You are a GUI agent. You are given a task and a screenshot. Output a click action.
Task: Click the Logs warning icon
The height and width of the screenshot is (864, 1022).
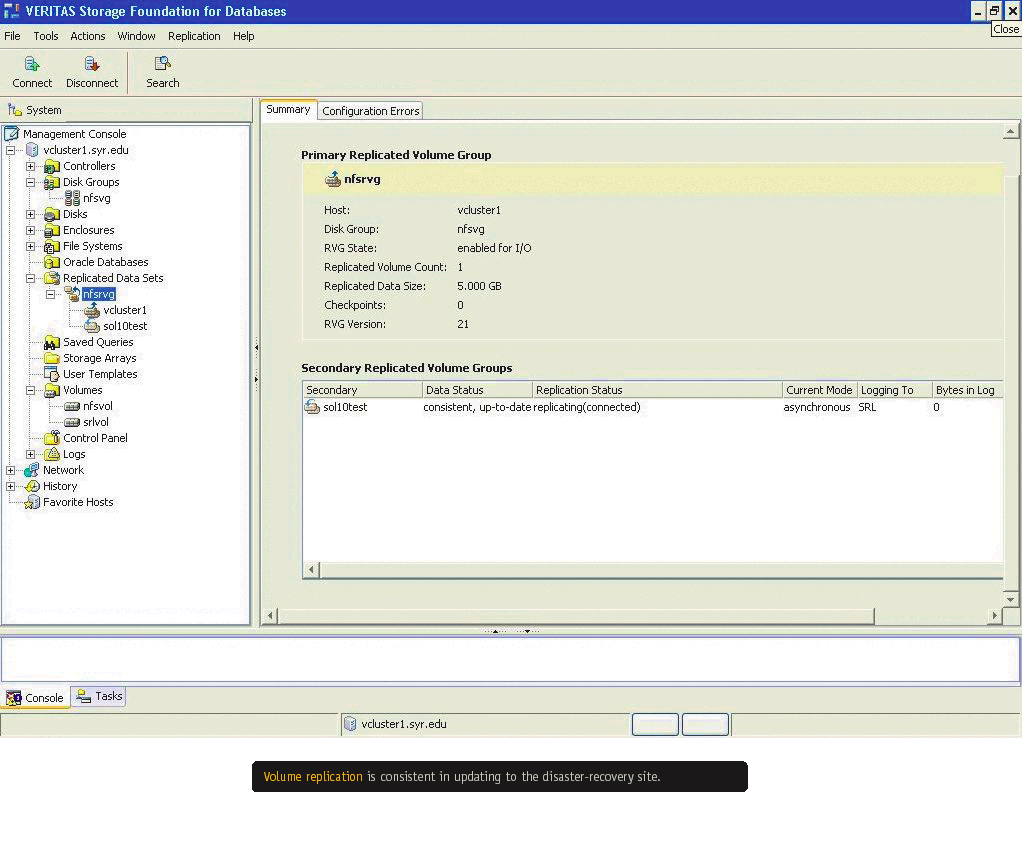[x=51, y=454]
